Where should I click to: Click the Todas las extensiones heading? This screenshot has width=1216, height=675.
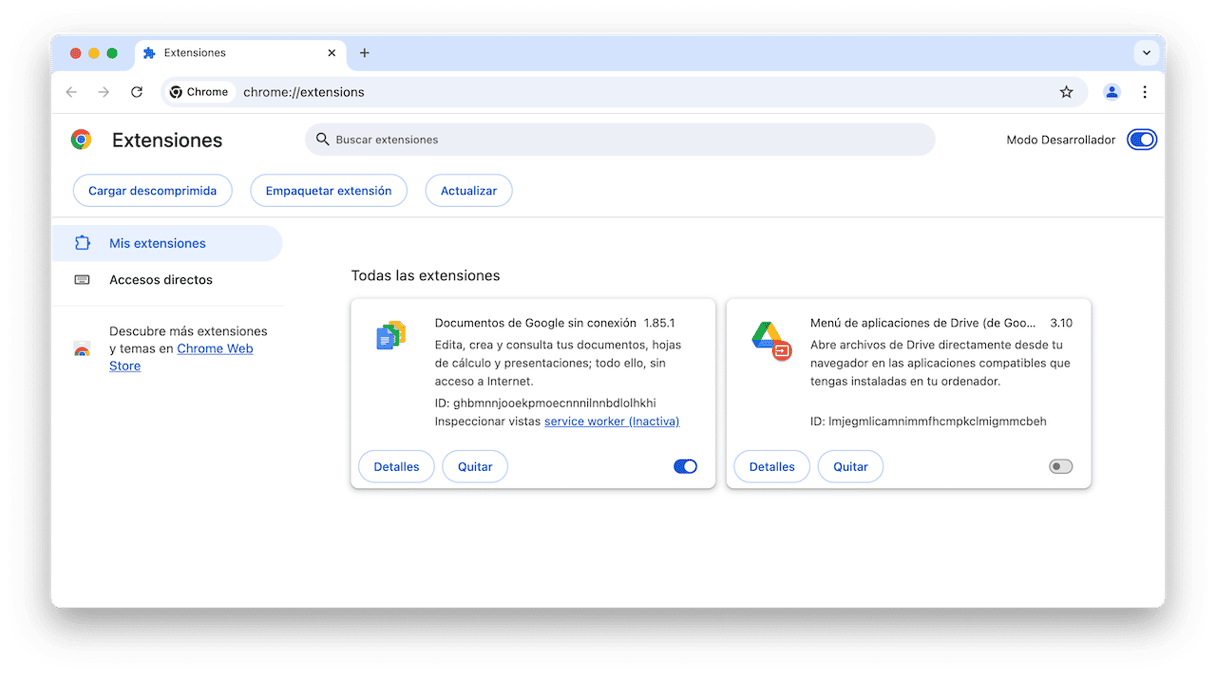coord(425,275)
